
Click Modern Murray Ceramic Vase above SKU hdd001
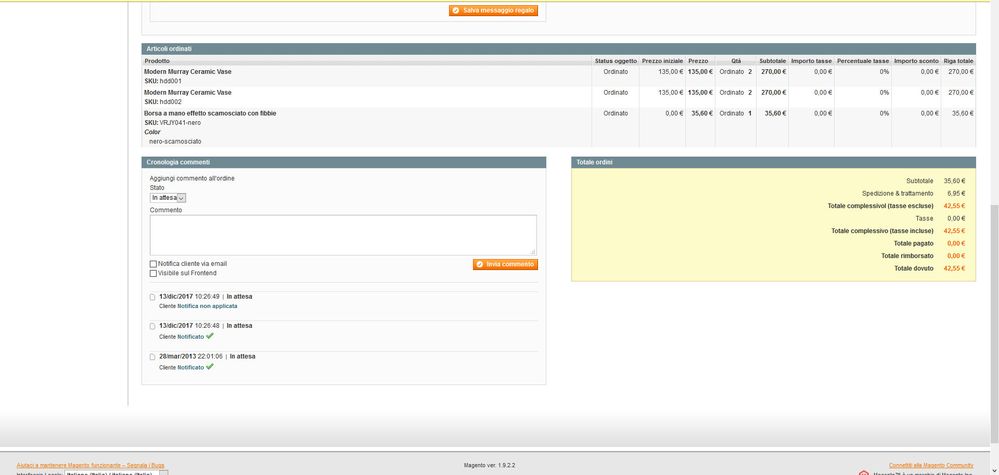pyautogui.click(x=188, y=72)
